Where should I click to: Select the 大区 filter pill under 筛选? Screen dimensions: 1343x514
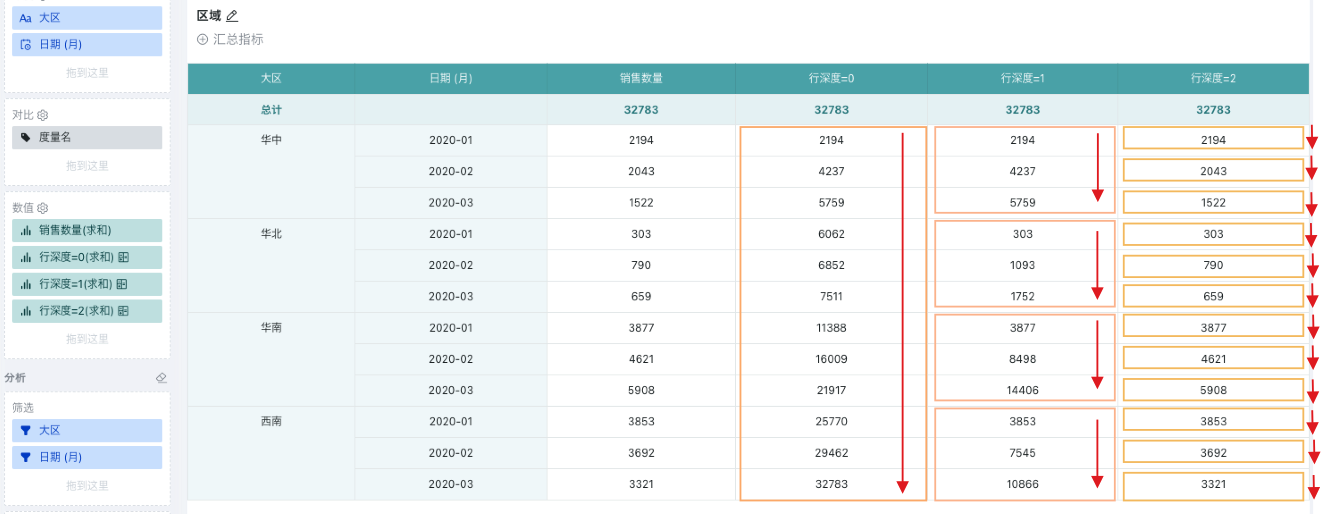87,430
